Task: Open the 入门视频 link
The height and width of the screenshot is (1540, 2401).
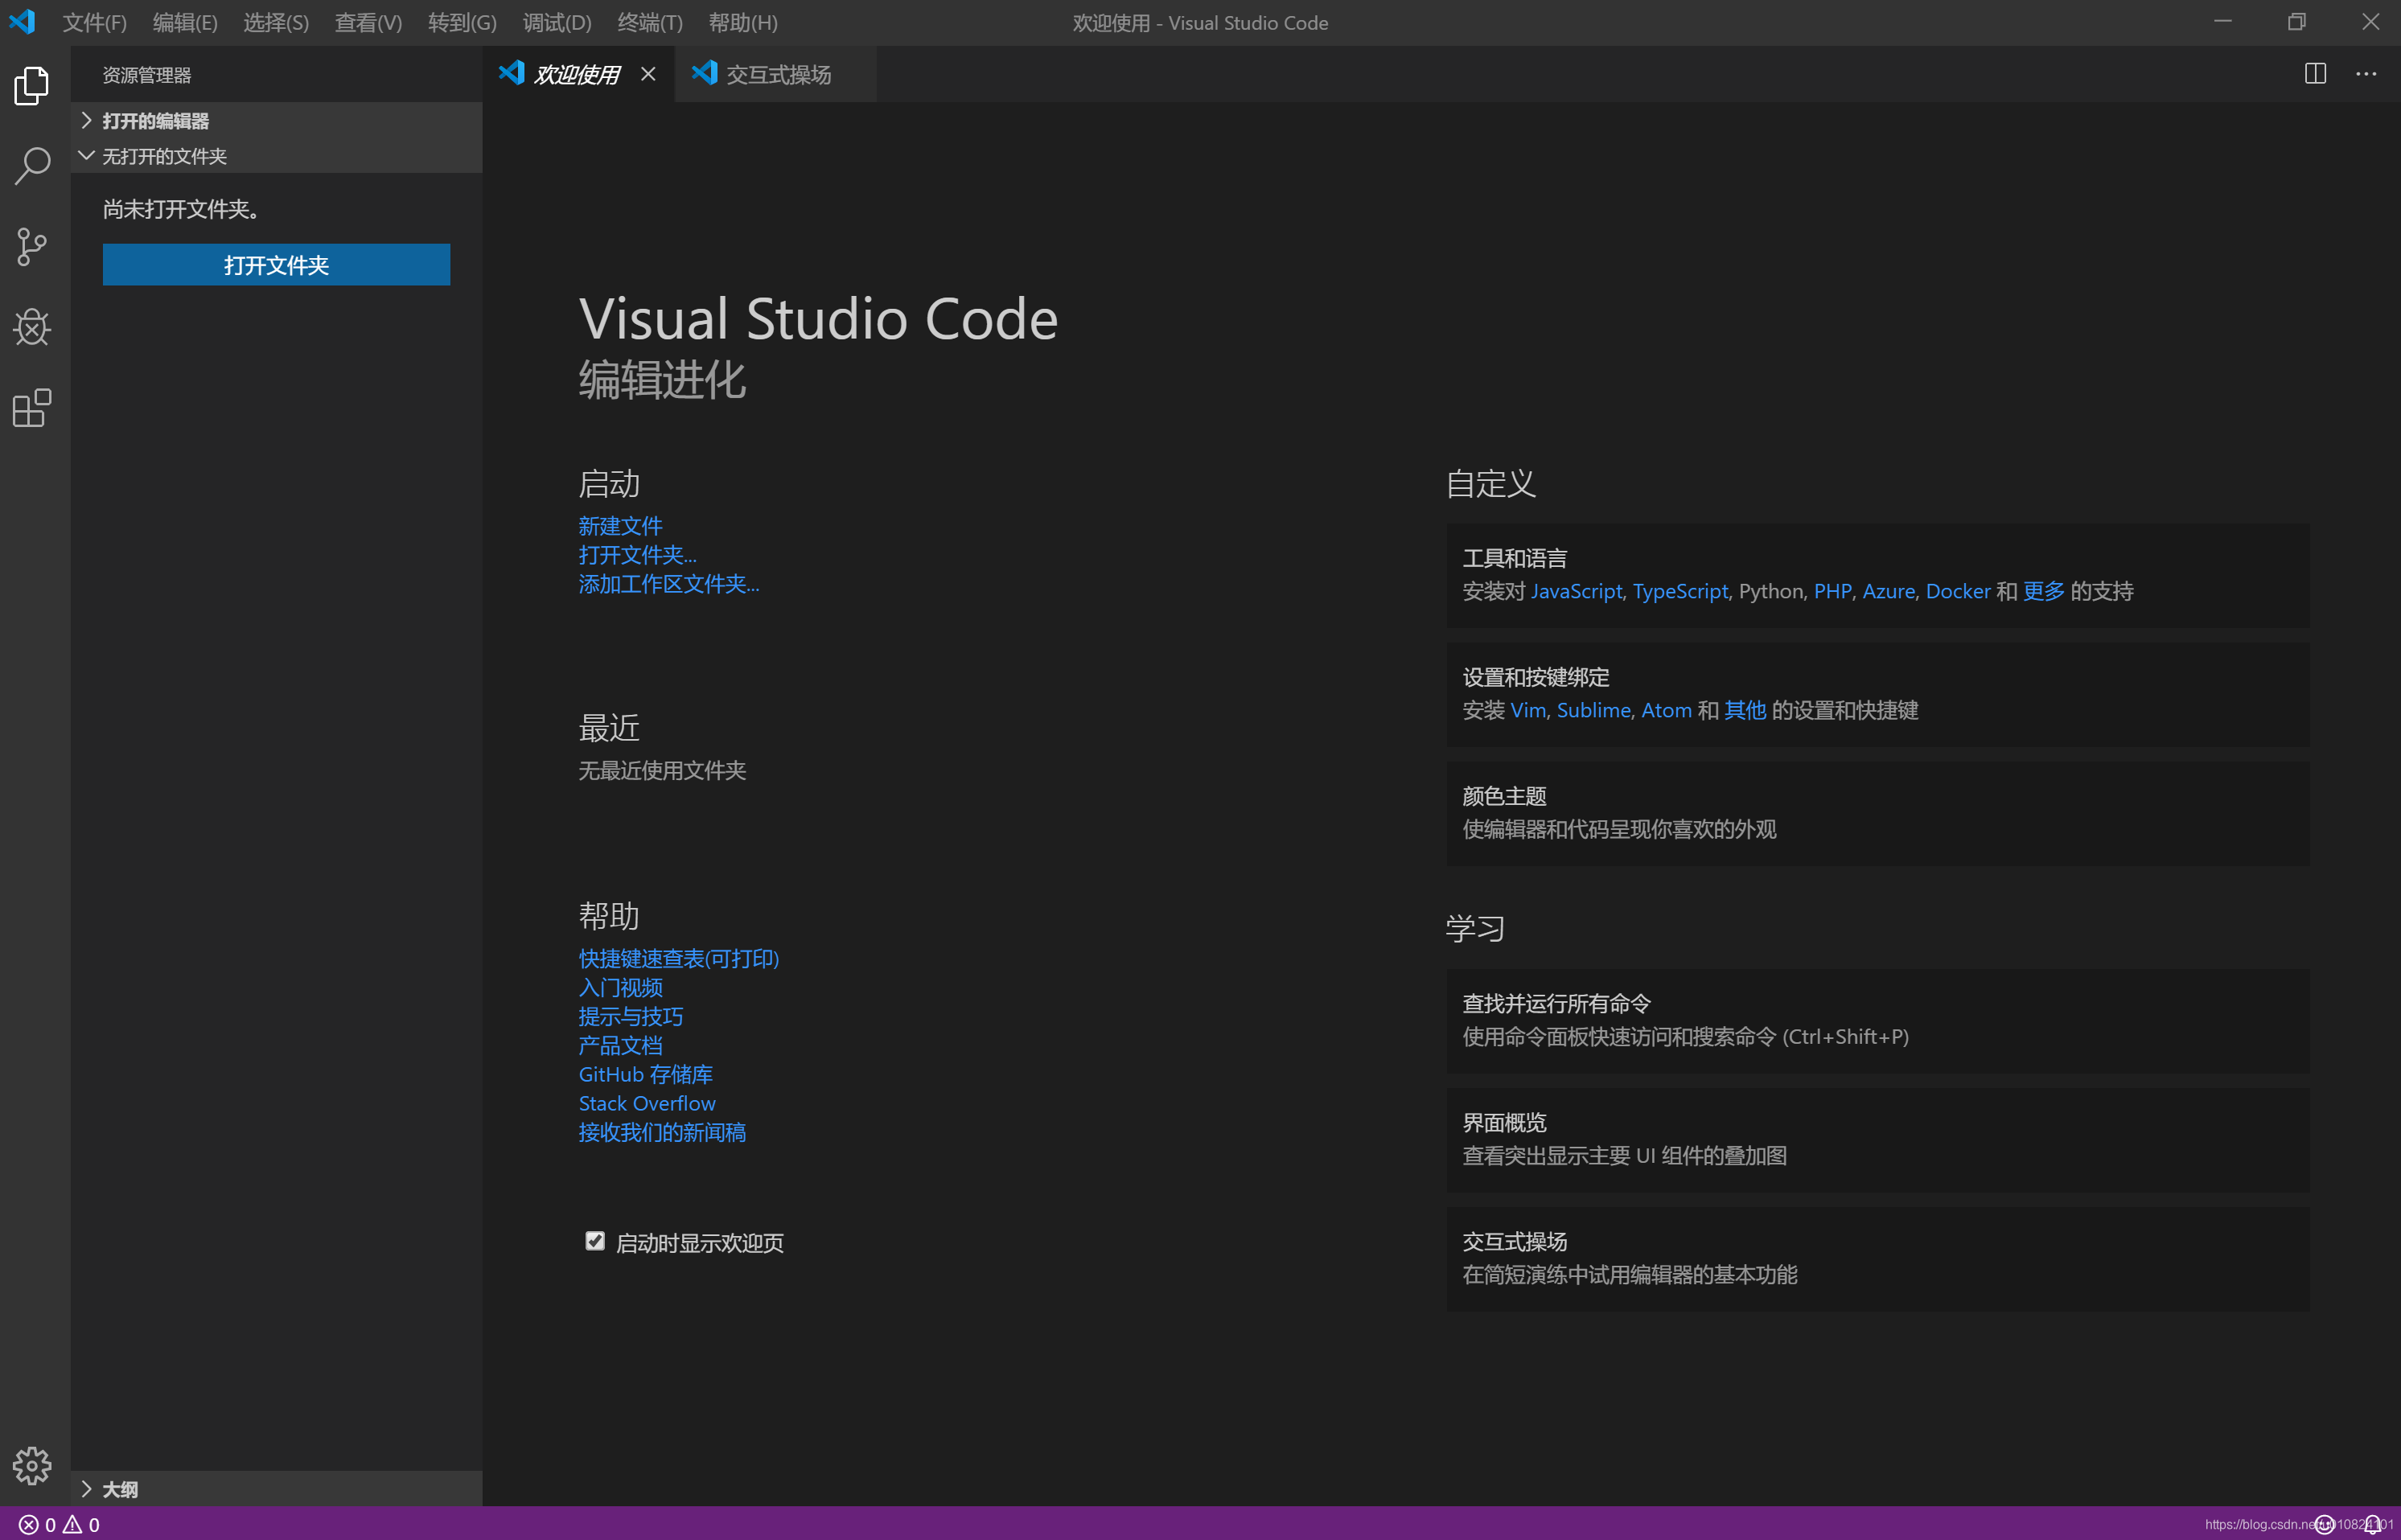Action: pyautogui.click(x=620, y=987)
